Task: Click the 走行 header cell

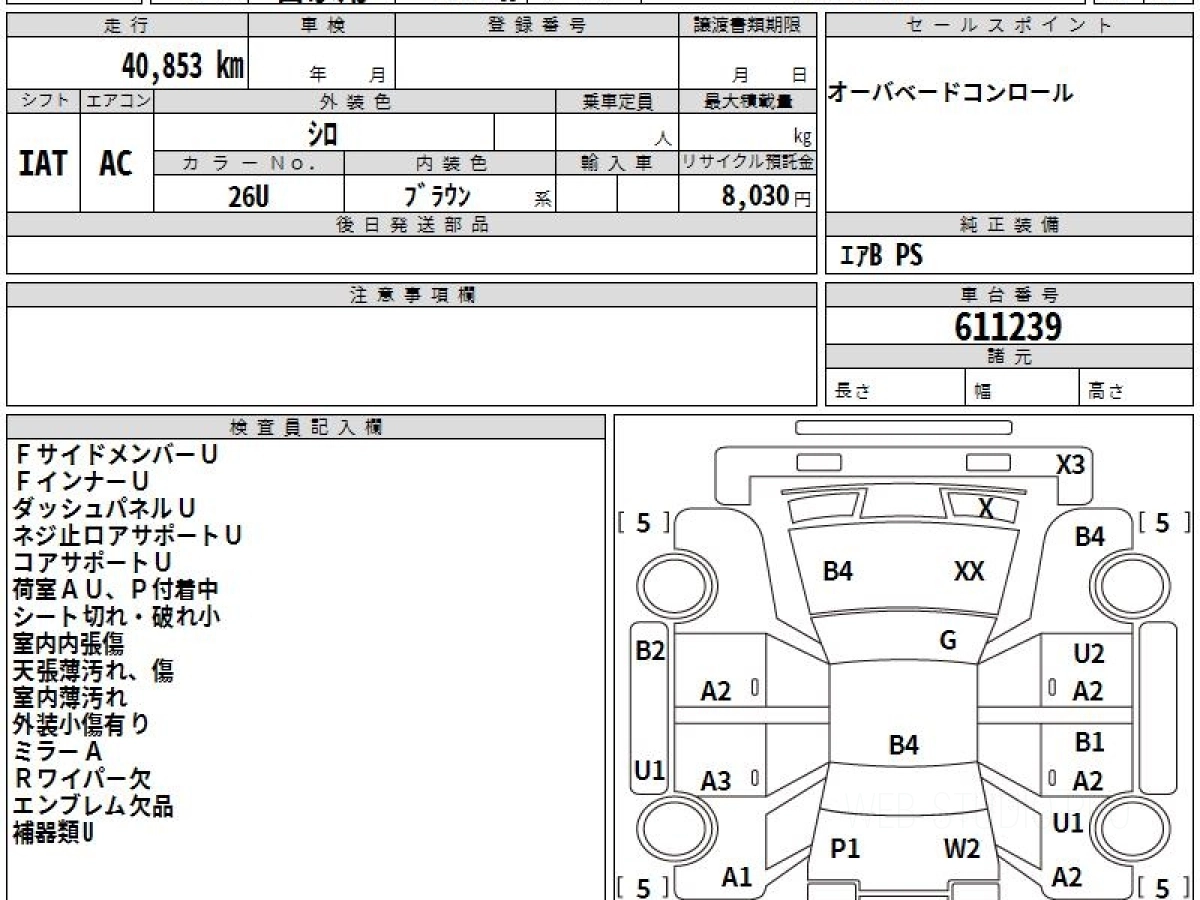Action: click(x=127, y=26)
